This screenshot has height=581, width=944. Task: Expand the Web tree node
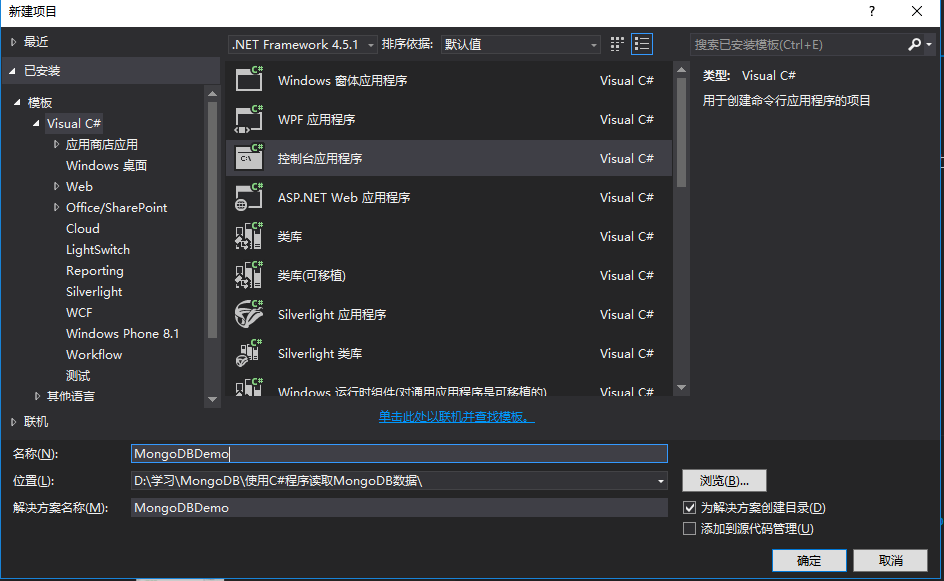pyautogui.click(x=56, y=187)
